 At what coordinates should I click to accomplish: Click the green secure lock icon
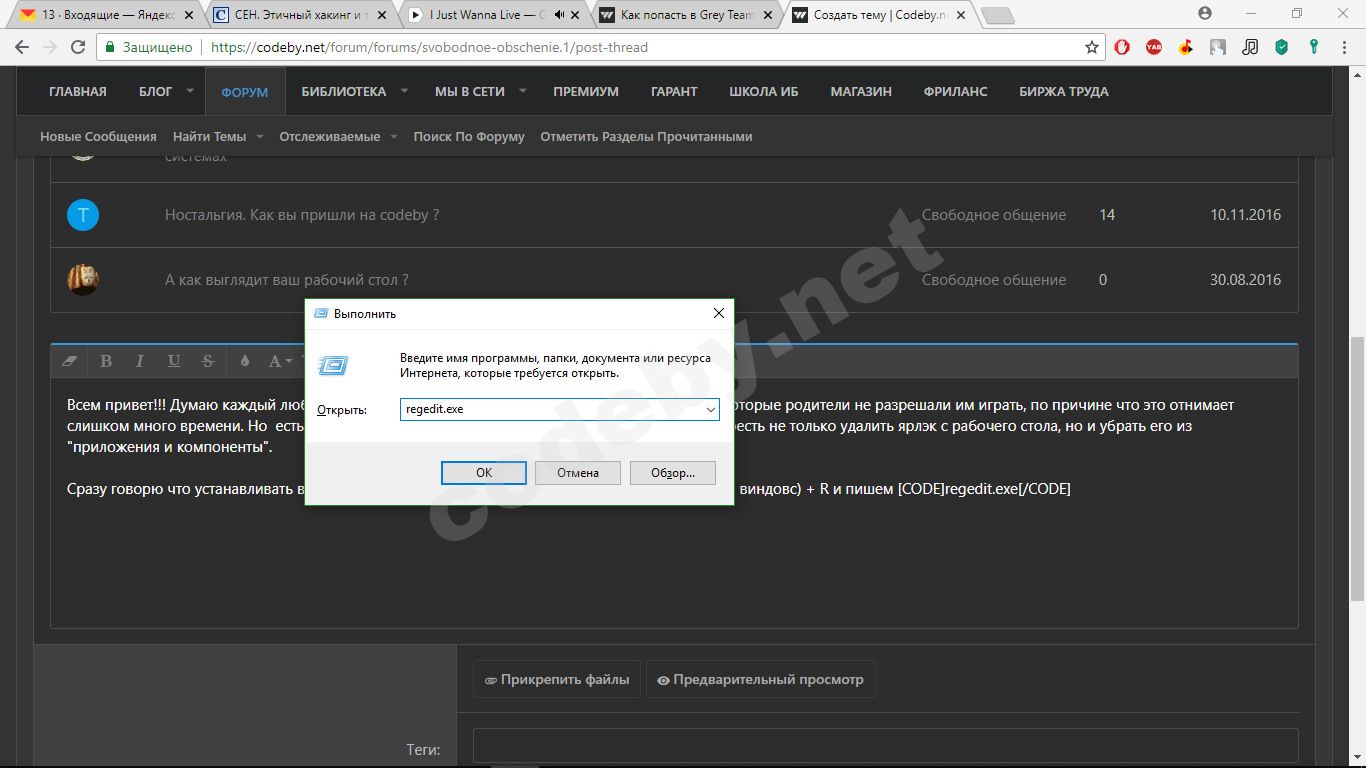click(110, 47)
